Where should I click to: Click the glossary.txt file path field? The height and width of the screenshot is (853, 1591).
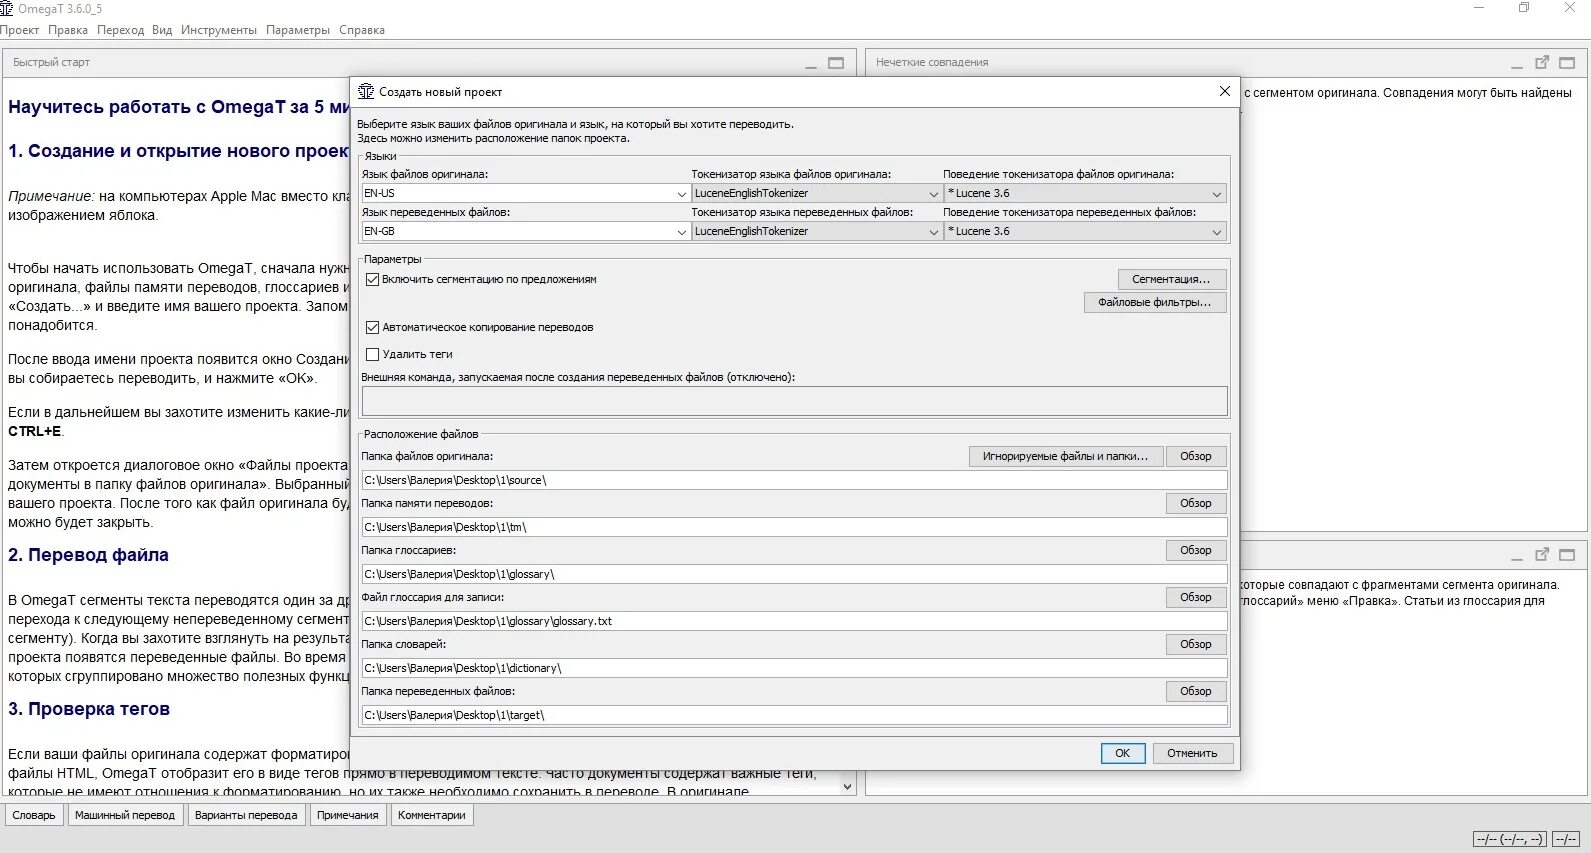point(794,621)
